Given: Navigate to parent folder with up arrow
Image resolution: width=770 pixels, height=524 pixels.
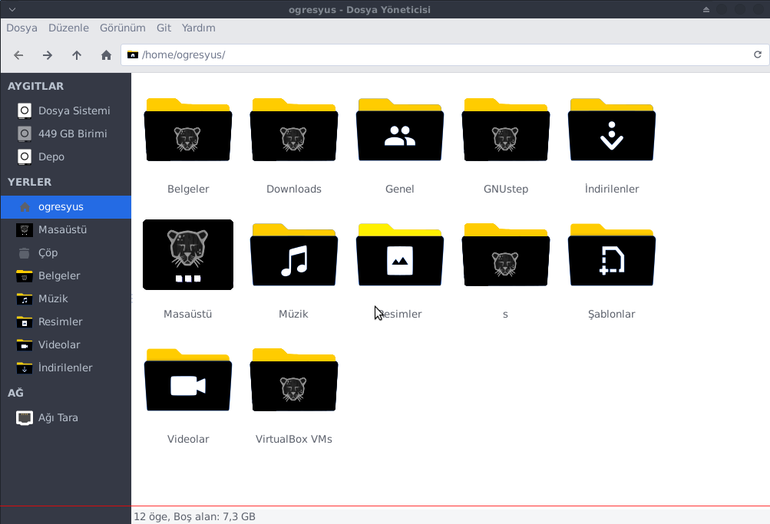Looking at the screenshot, I should pyautogui.click(x=77, y=55).
